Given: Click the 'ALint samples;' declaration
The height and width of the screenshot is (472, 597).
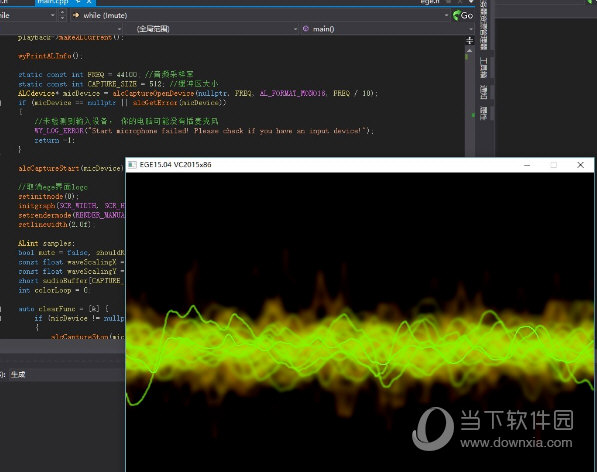Looking at the screenshot, I should (x=46, y=243).
